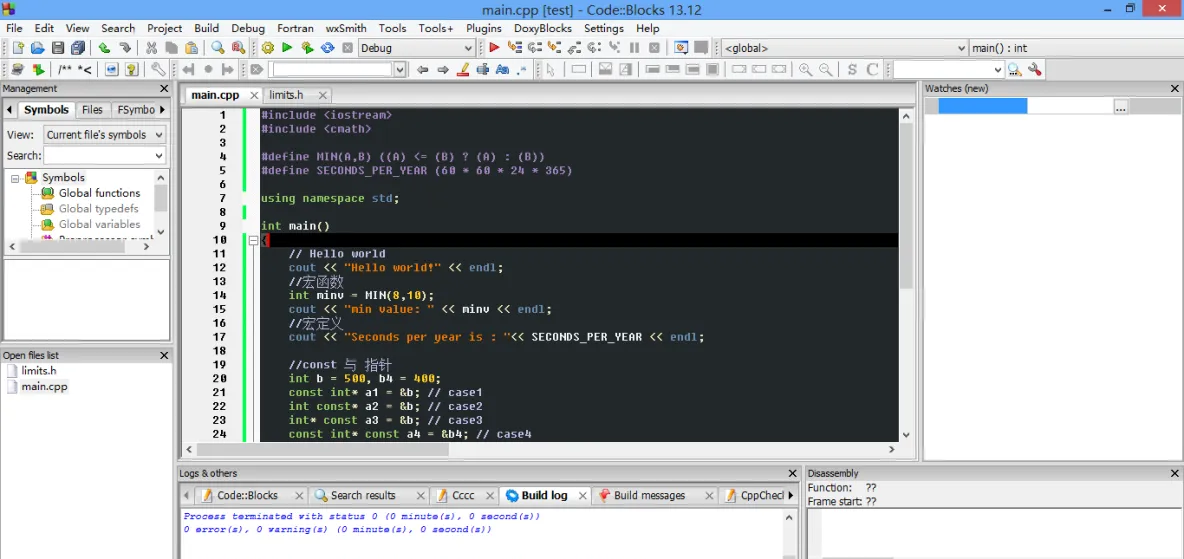Open the wxSmith menu

coord(346,28)
